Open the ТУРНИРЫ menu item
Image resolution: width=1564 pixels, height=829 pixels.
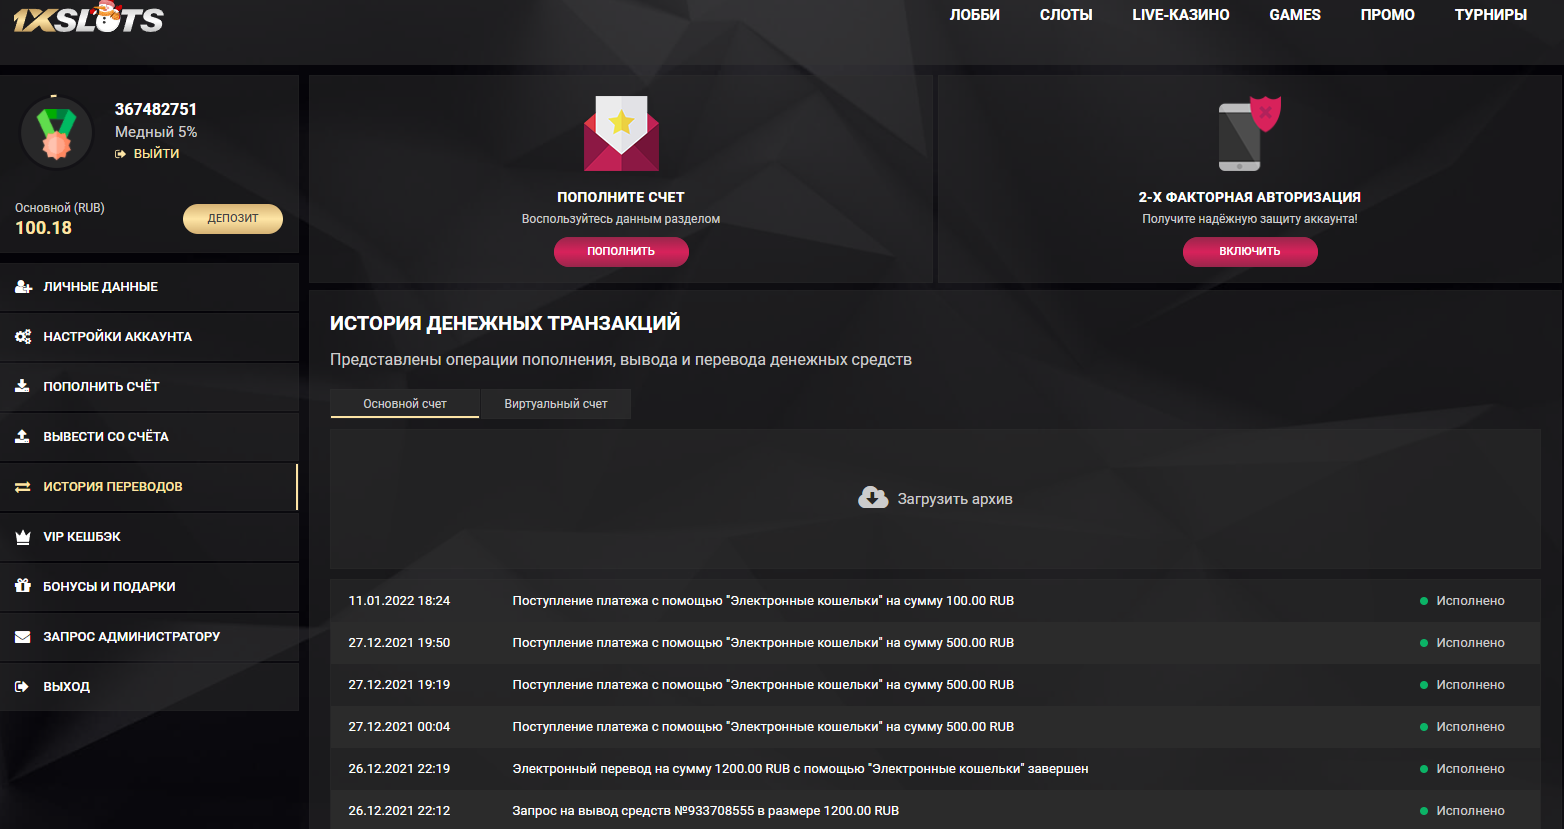pos(1491,15)
